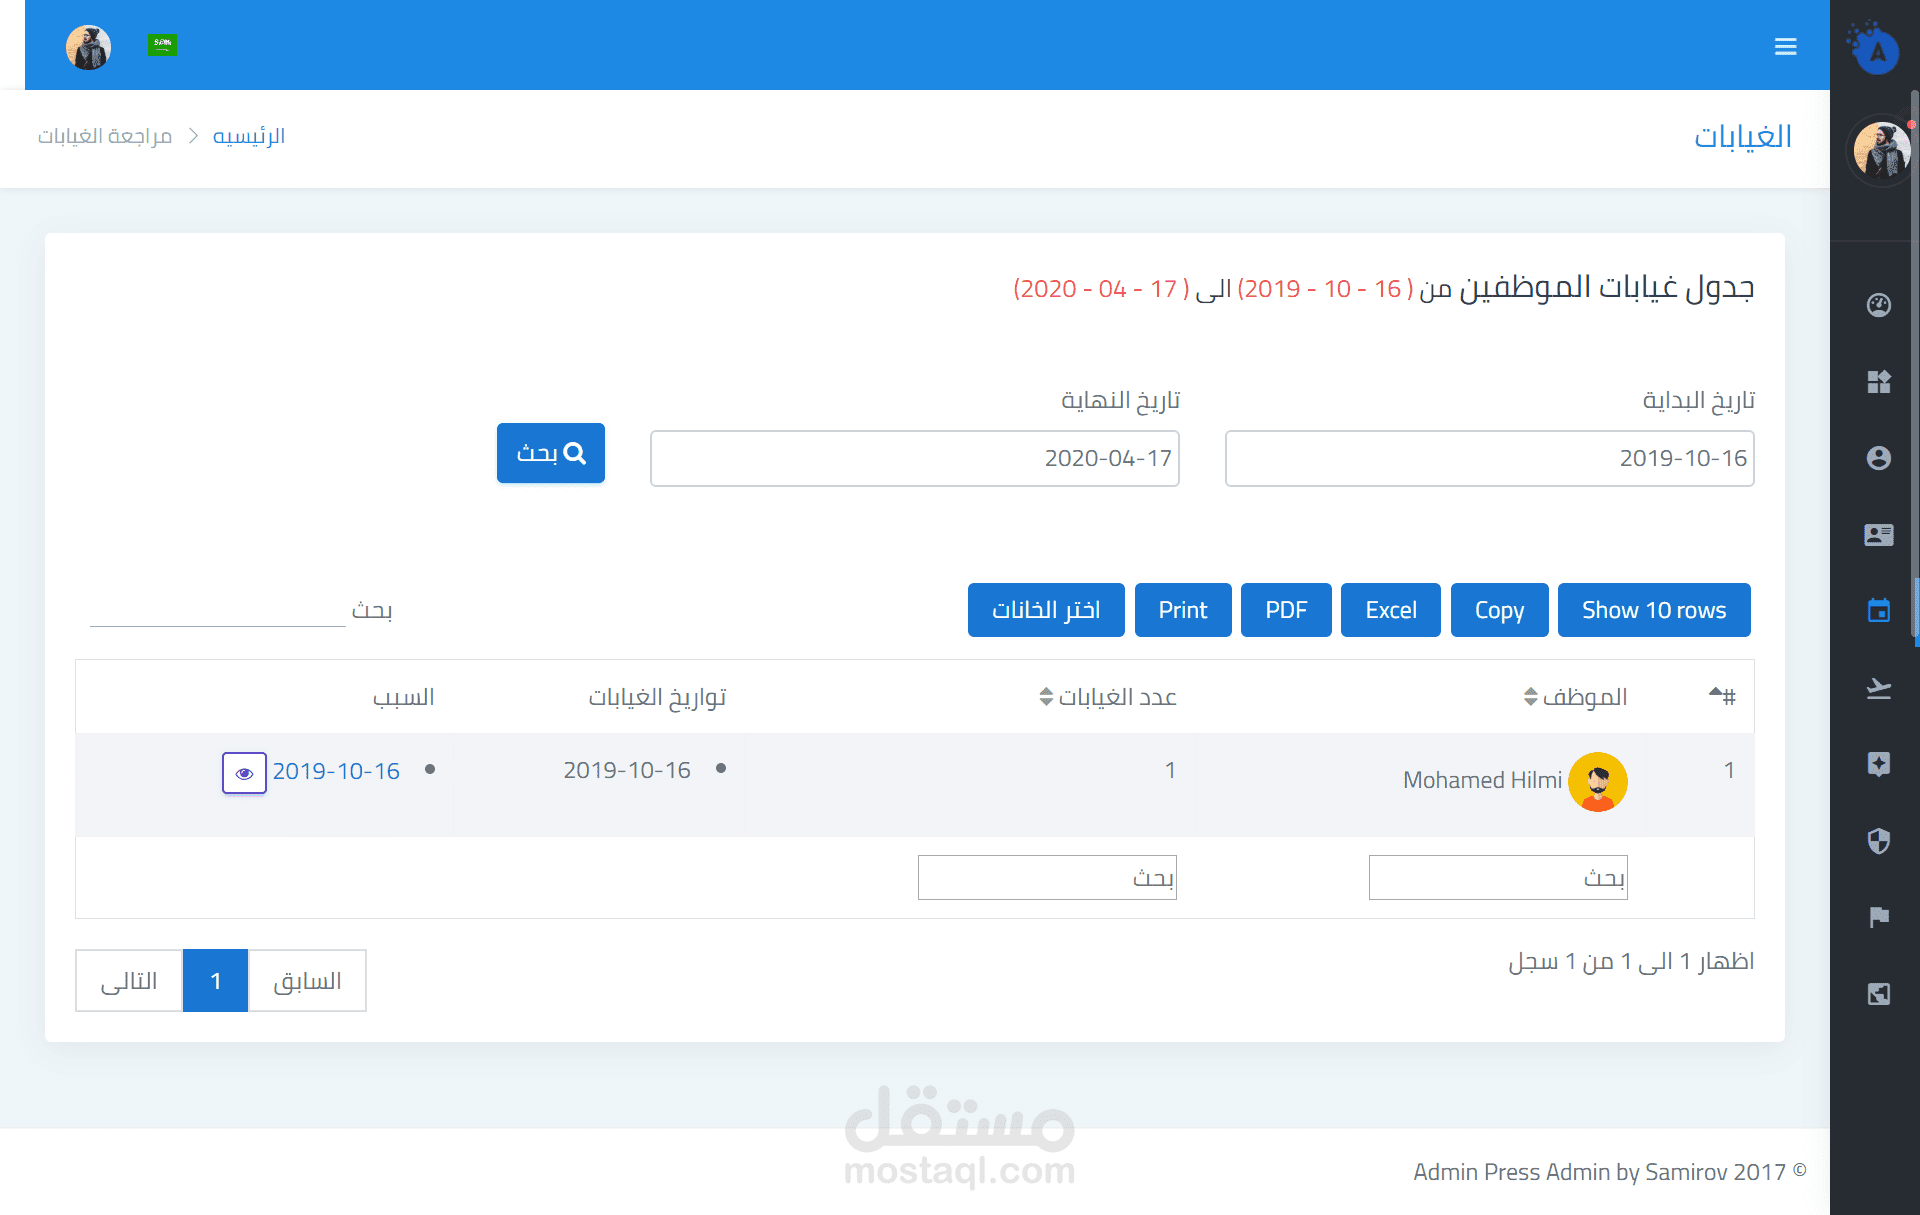Open the shield sidebar icon

pos(1878,841)
